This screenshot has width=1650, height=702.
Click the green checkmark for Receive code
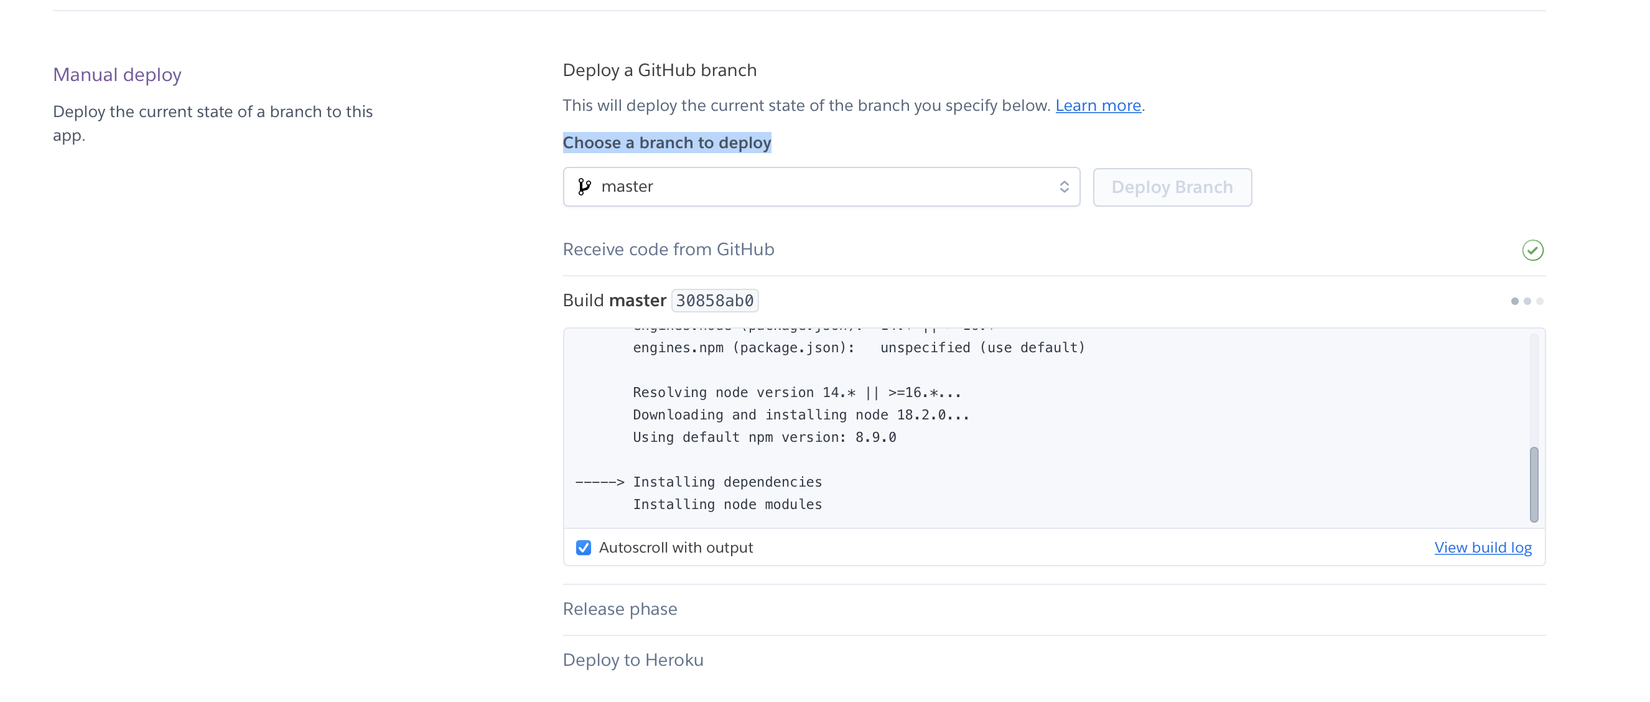1532,250
